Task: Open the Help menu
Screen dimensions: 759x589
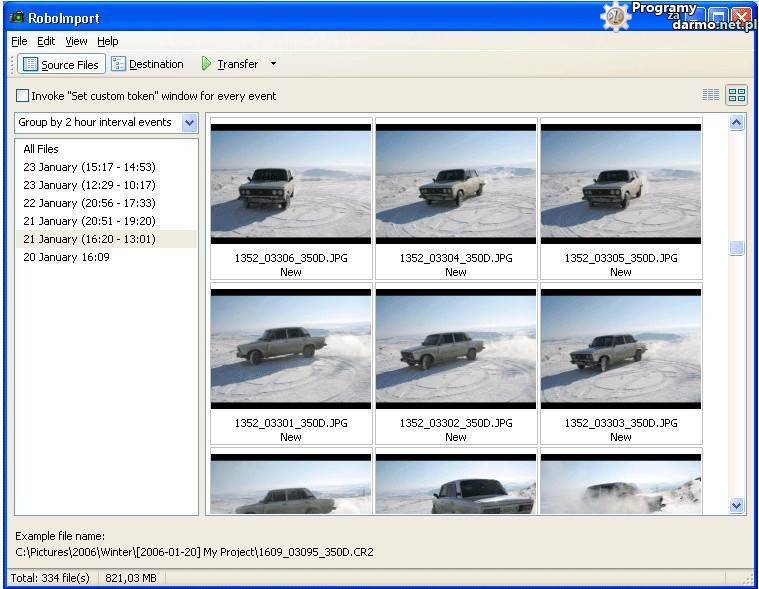Action: click(x=107, y=41)
